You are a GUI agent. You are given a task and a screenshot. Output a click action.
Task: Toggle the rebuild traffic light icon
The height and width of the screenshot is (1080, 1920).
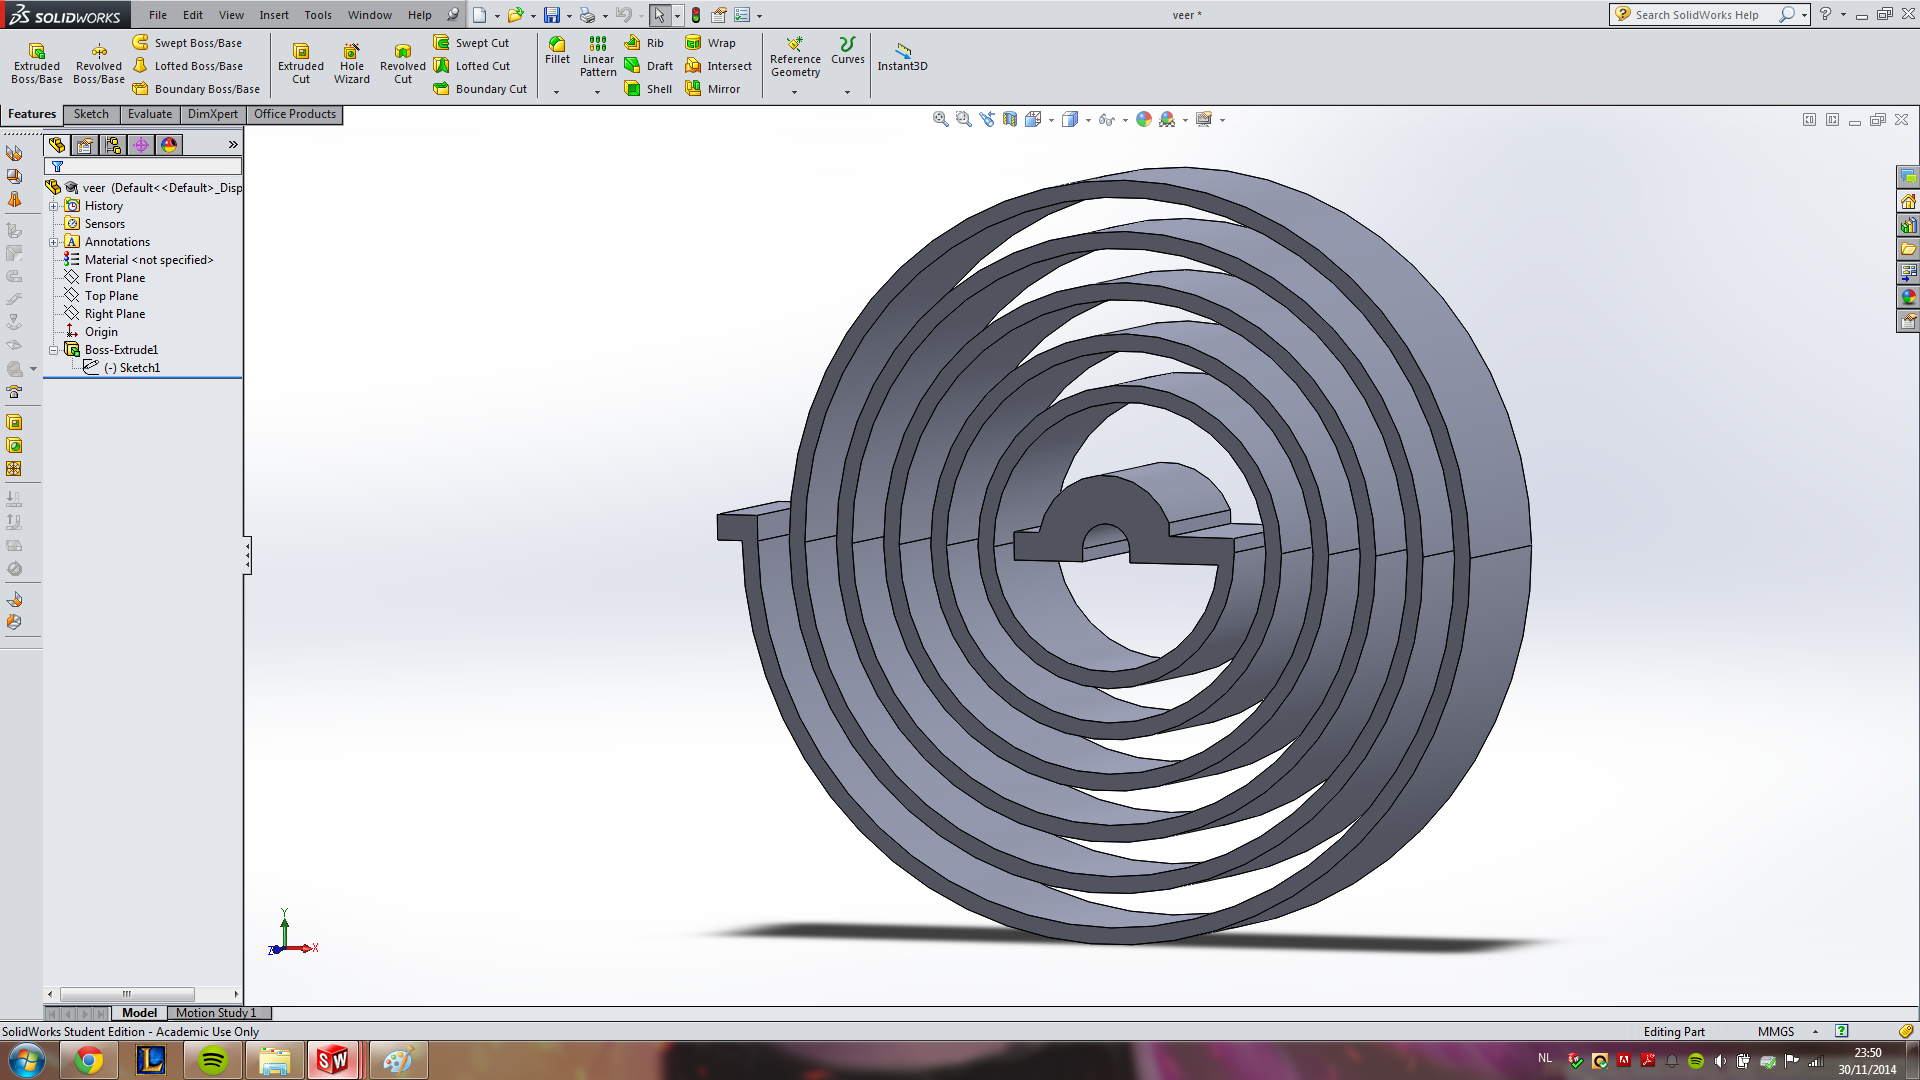pyautogui.click(x=696, y=15)
